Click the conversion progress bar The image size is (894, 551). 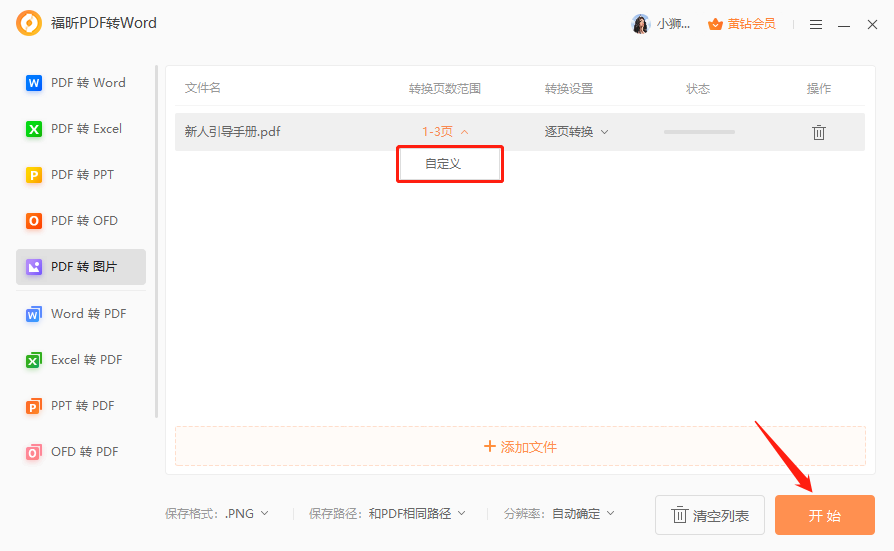point(699,132)
